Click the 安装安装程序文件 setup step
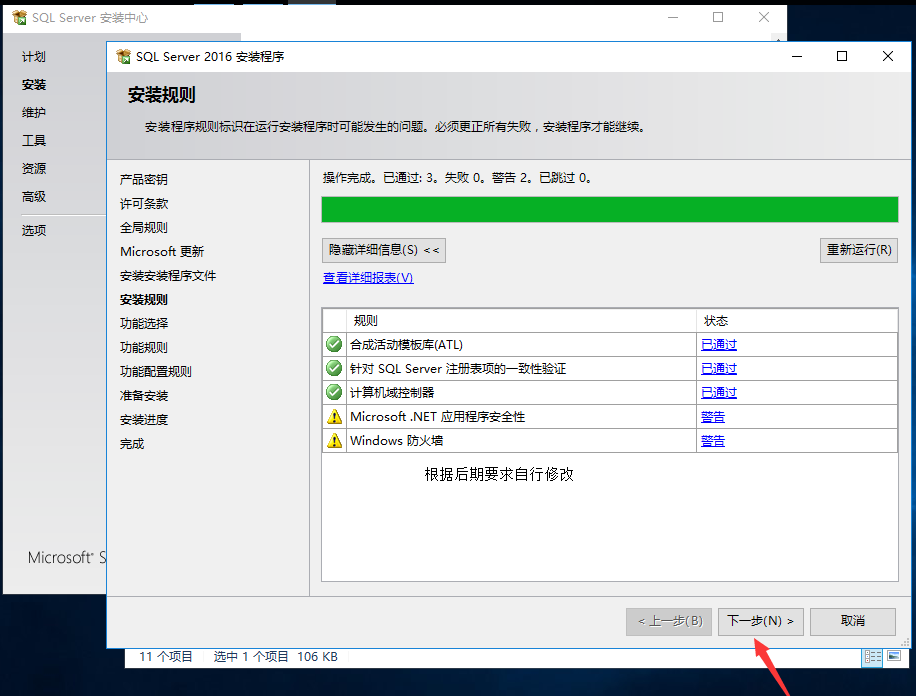This screenshot has width=916, height=696. (168, 275)
